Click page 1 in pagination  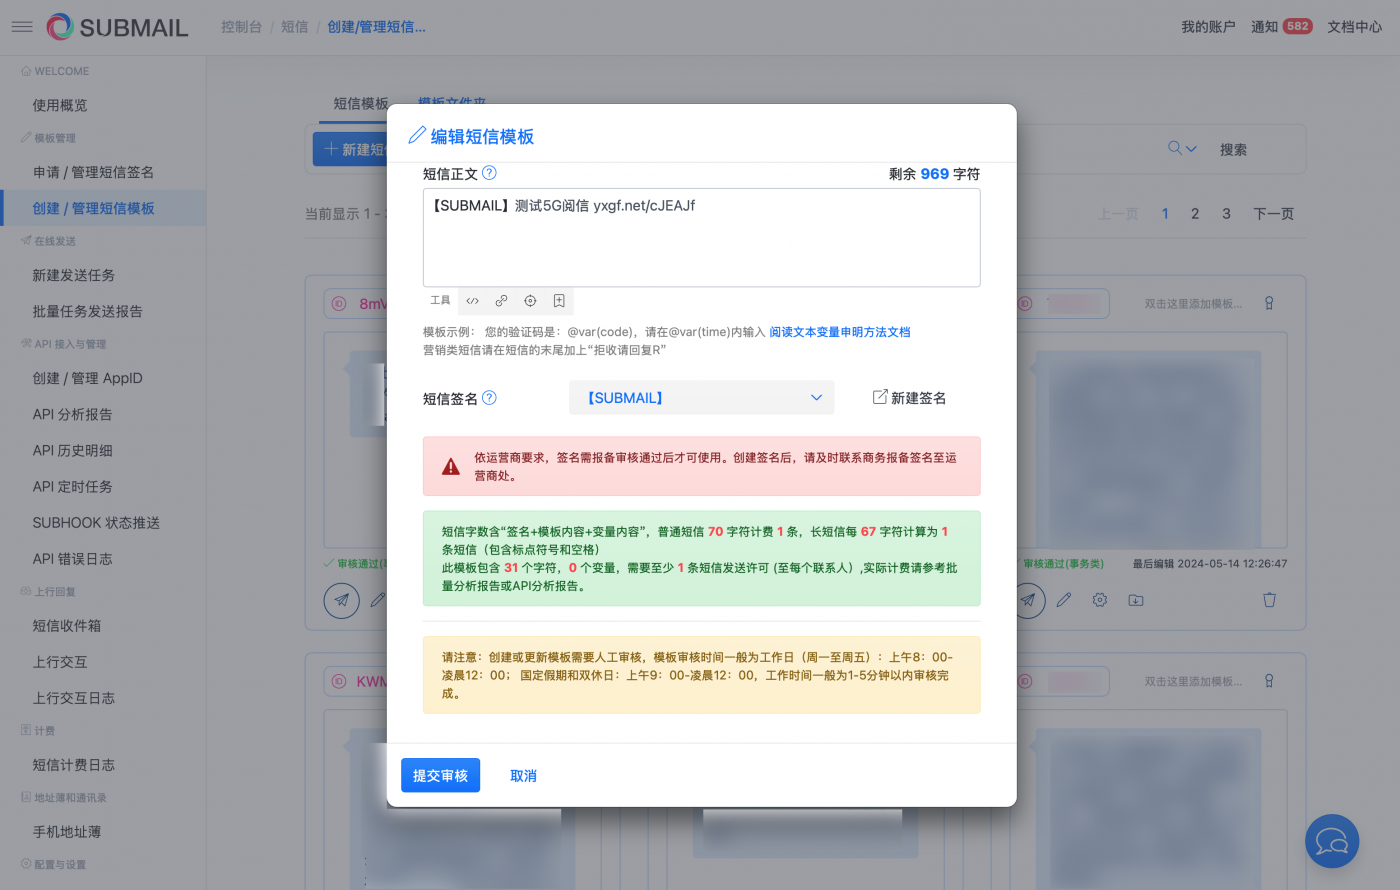(1165, 213)
